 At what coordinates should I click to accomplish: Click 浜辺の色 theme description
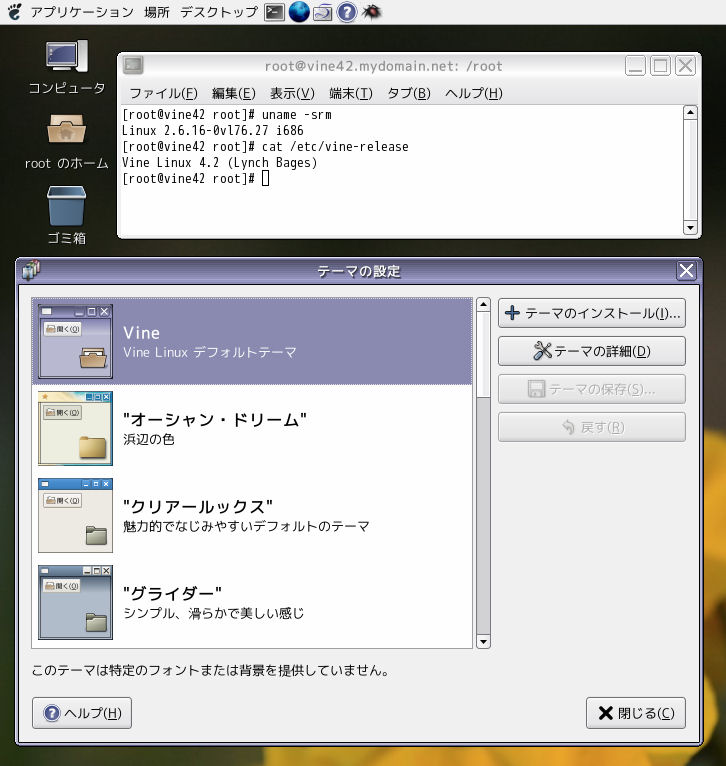tap(149, 439)
